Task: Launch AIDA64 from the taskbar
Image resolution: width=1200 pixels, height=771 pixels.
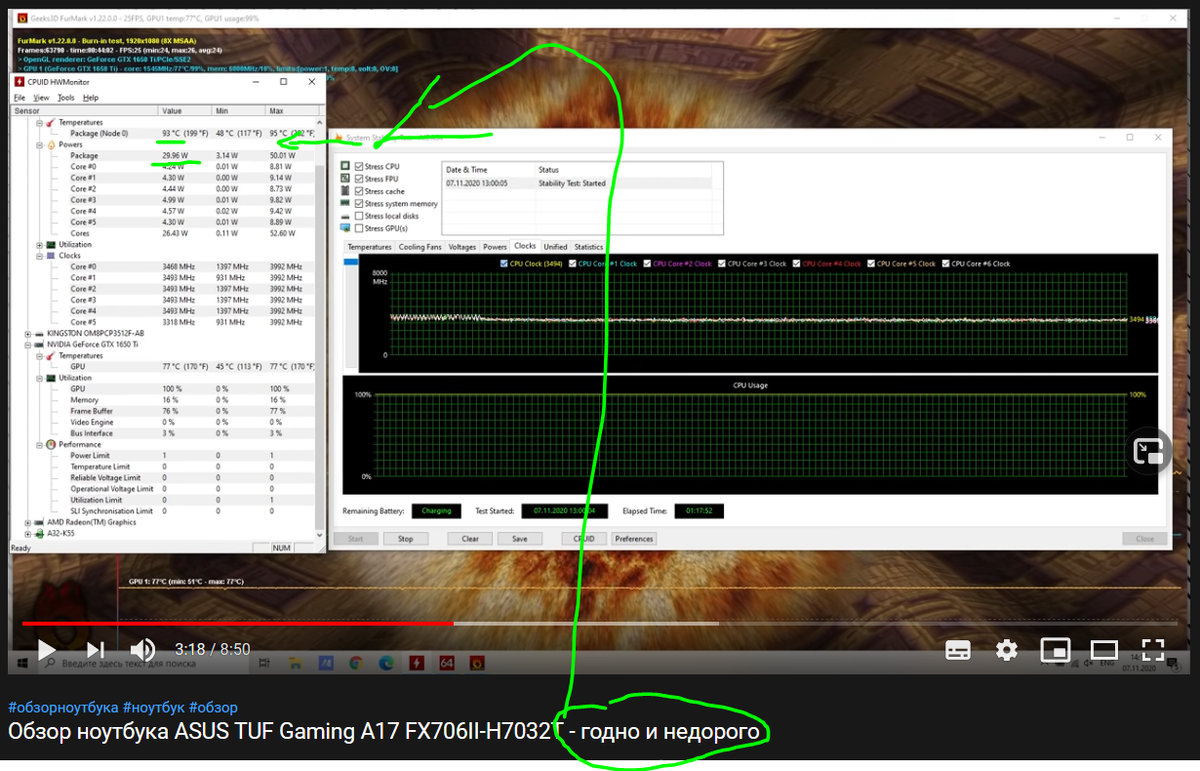Action: point(446,662)
